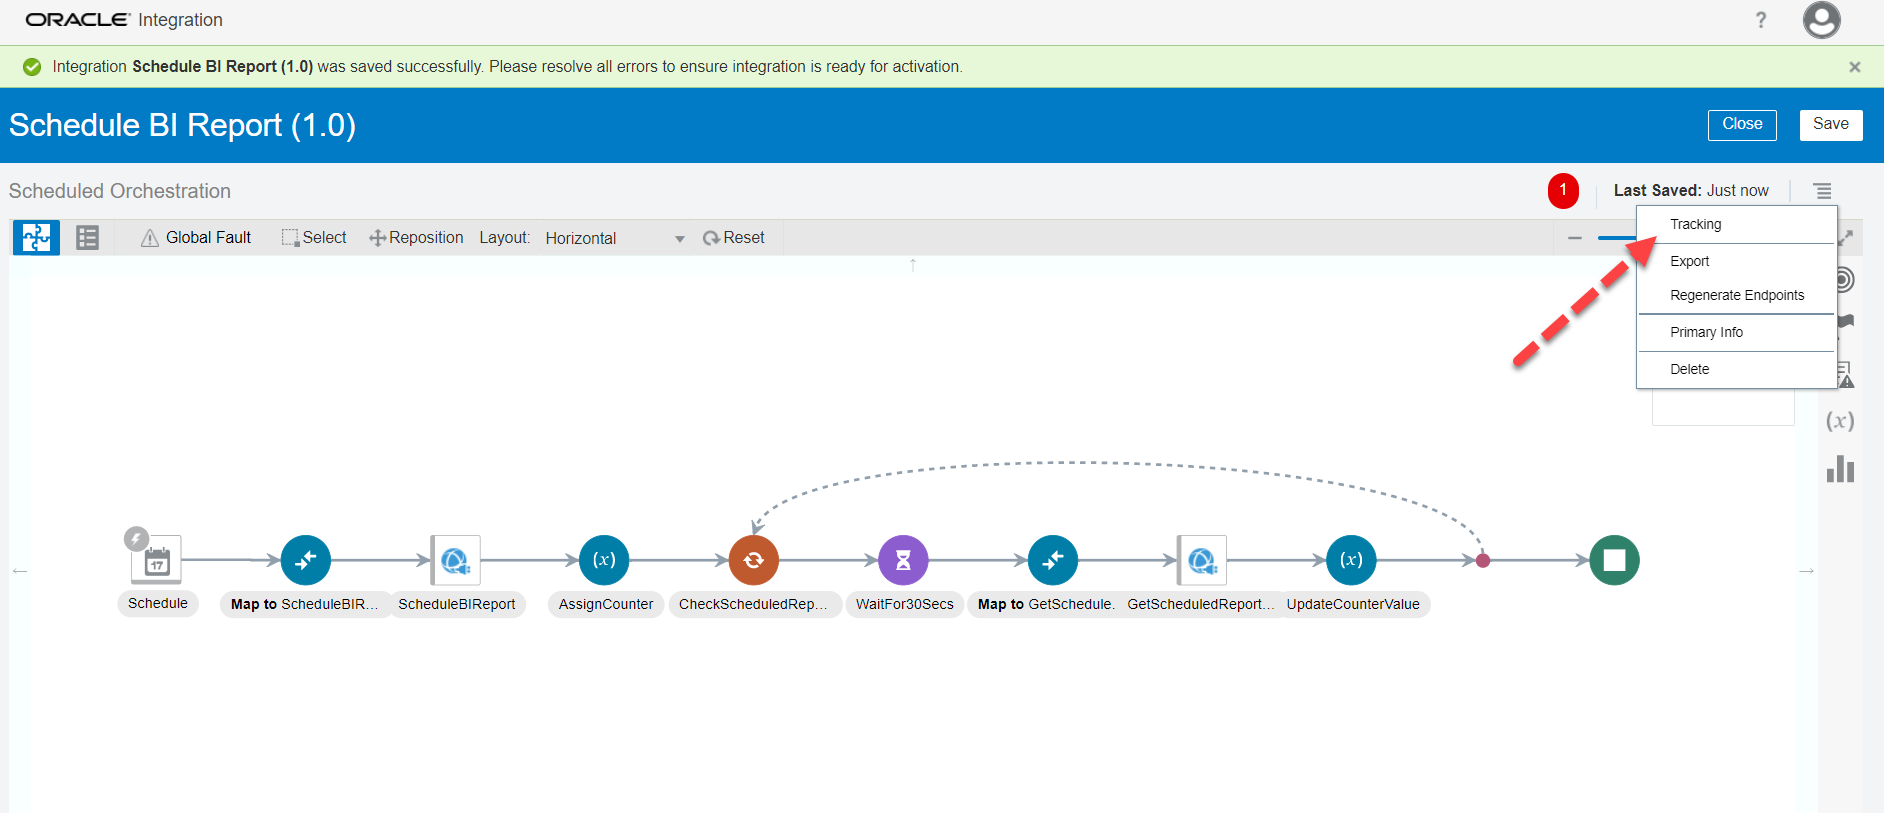
Task: Open the user profile menu
Action: click(x=1821, y=20)
